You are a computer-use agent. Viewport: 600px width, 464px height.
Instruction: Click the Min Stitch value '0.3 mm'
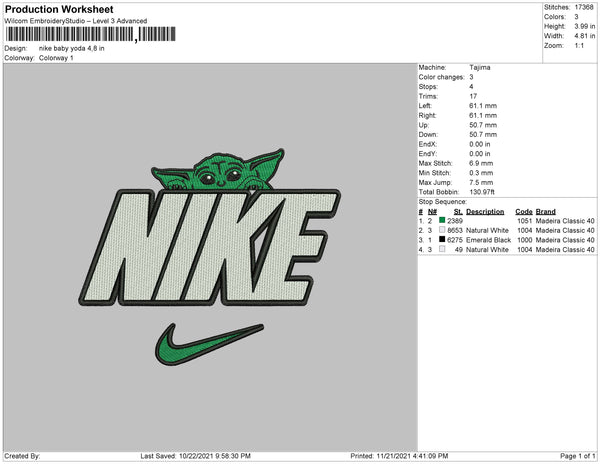tap(481, 173)
